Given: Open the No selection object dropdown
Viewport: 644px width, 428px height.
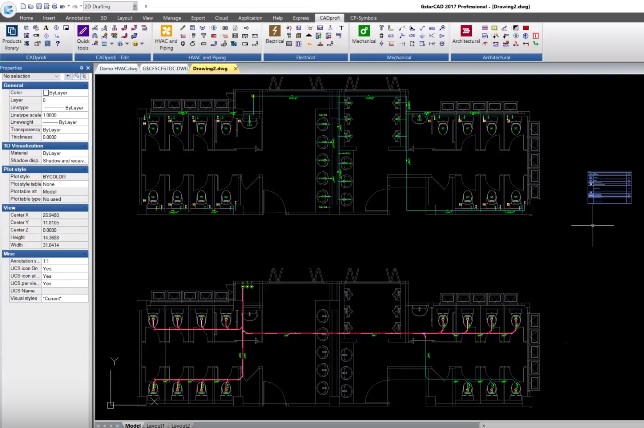Looking at the screenshot, I should pyautogui.click(x=31, y=76).
